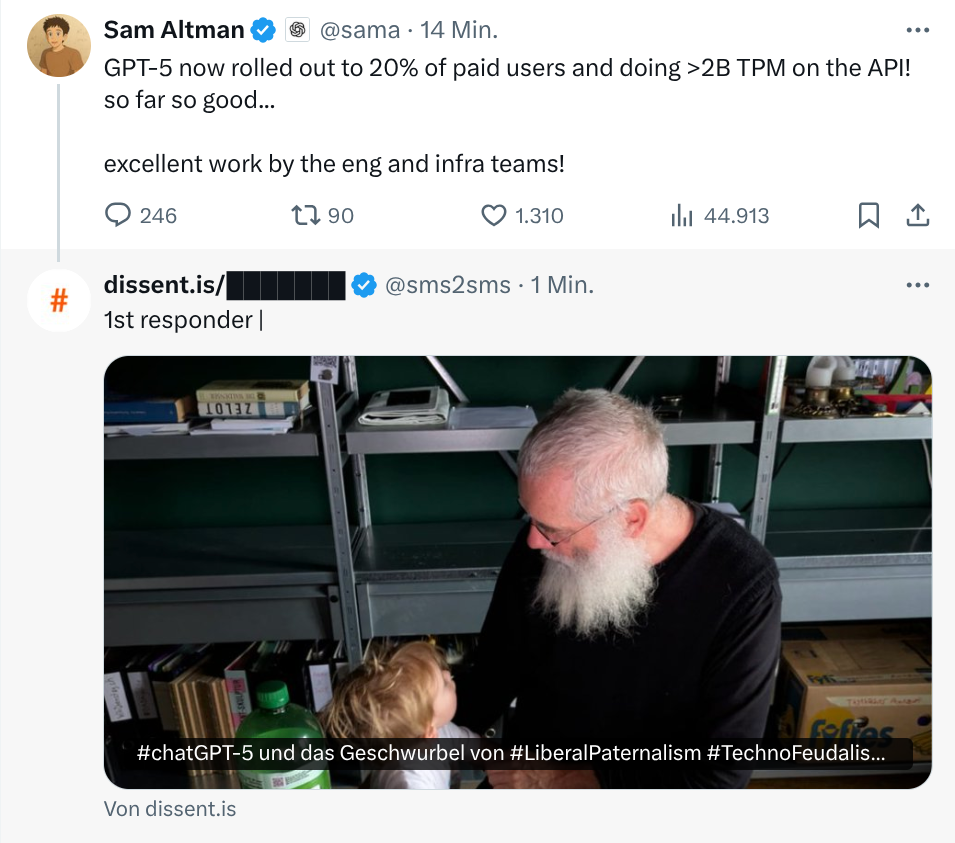Reply to Sam Altman's GPT-5 tweet
This screenshot has width=955, height=843.
[119, 215]
